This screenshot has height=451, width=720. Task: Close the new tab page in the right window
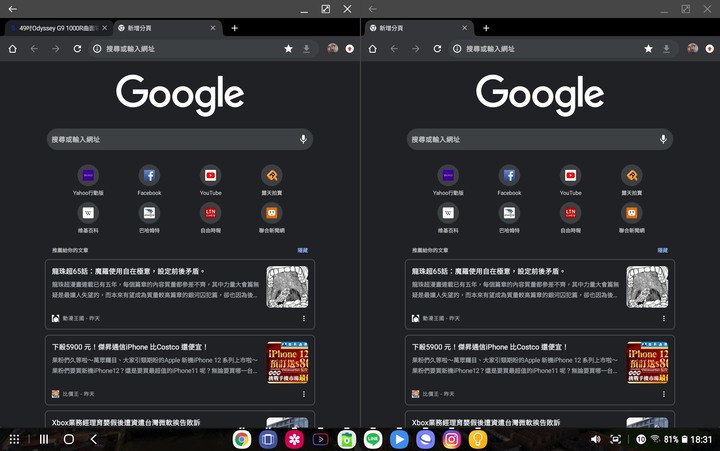coord(464,28)
